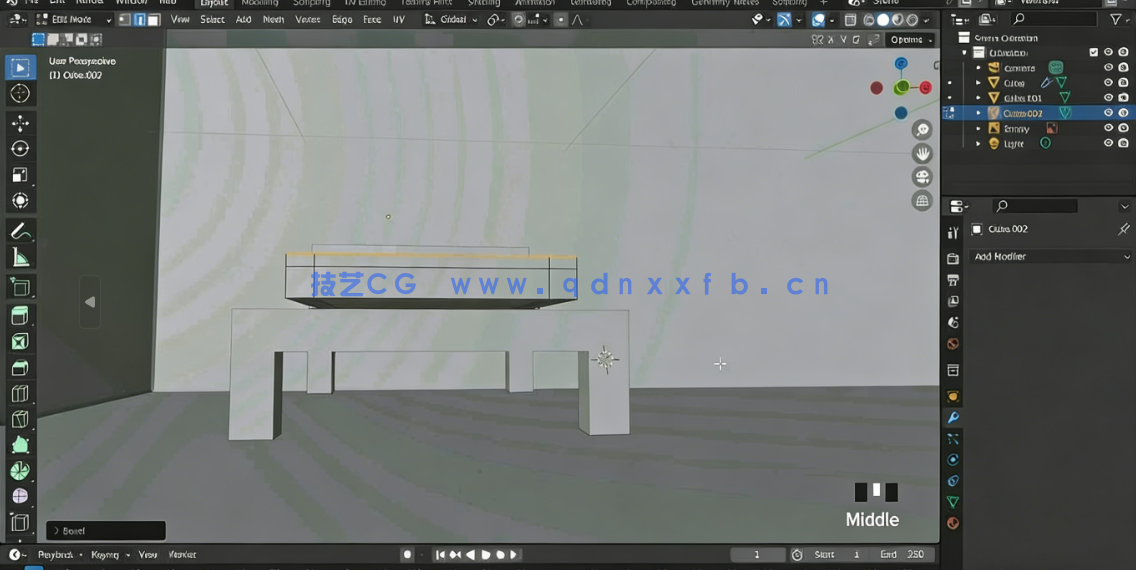Switch to solid viewport shading

pyautogui.click(x=883, y=20)
